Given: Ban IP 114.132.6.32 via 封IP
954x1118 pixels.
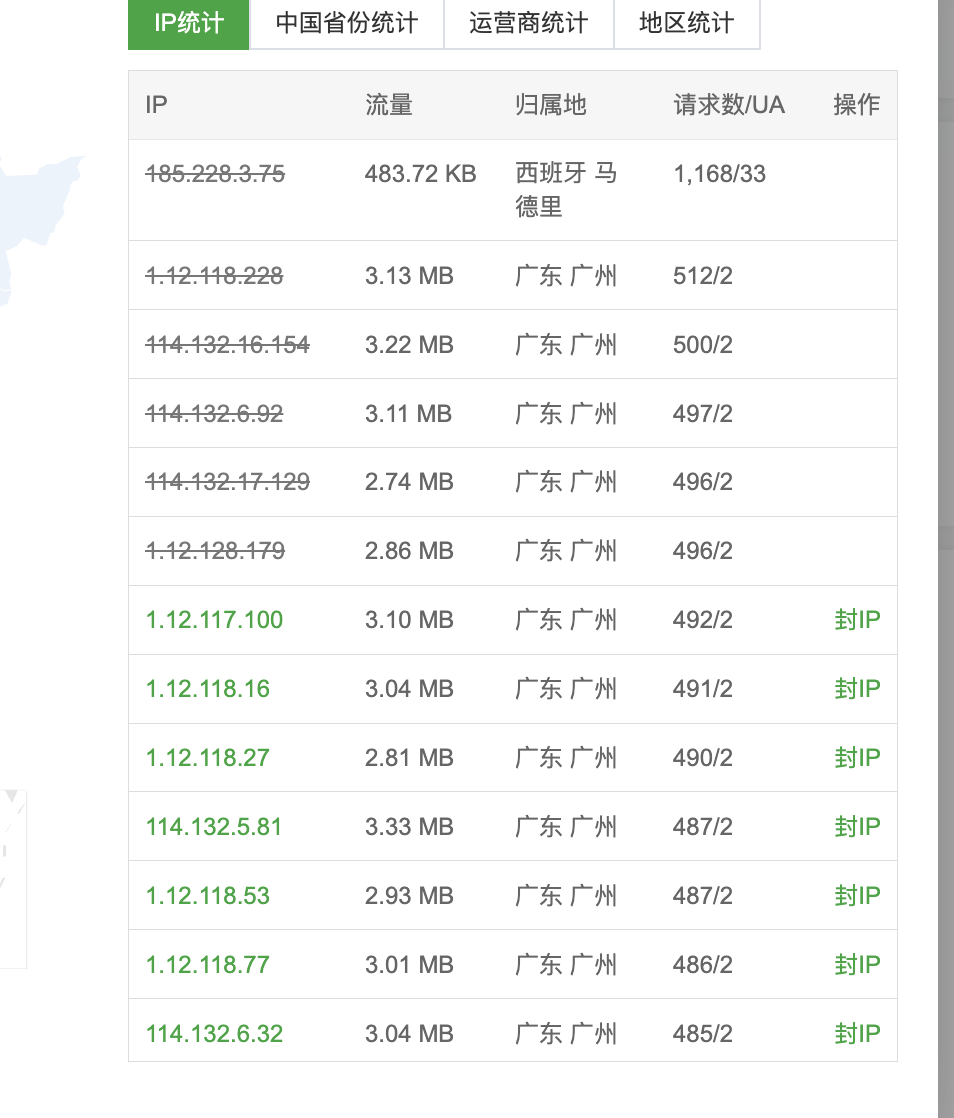Looking at the screenshot, I should coord(857,1033).
